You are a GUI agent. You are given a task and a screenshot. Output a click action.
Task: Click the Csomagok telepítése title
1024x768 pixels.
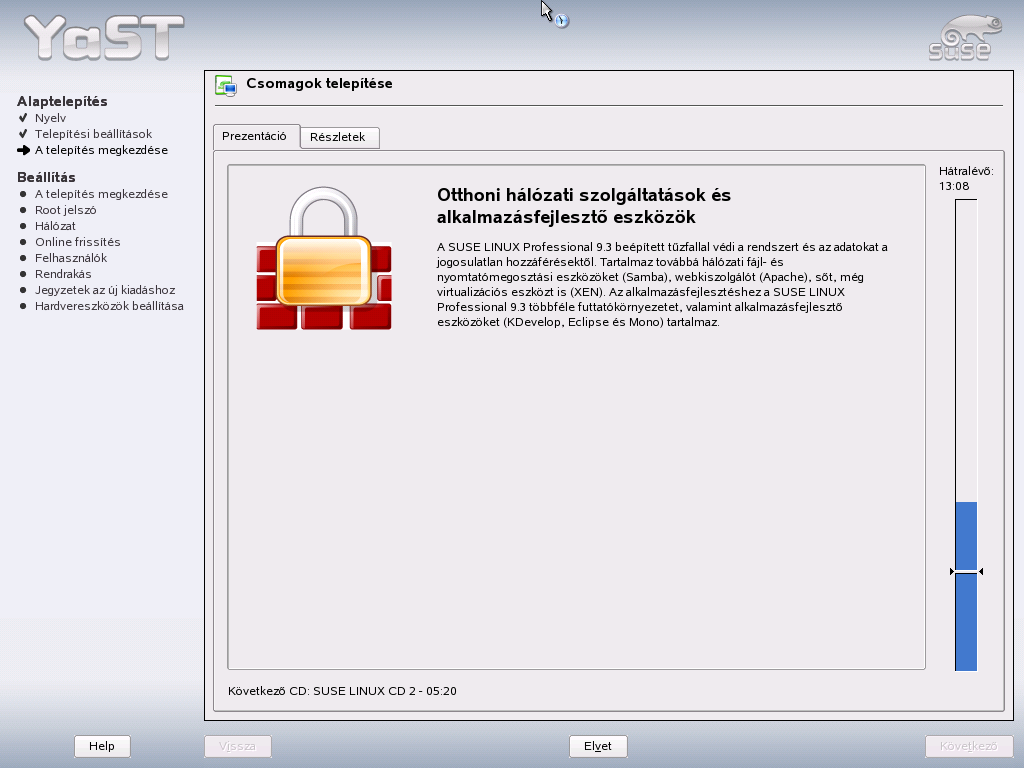[319, 84]
